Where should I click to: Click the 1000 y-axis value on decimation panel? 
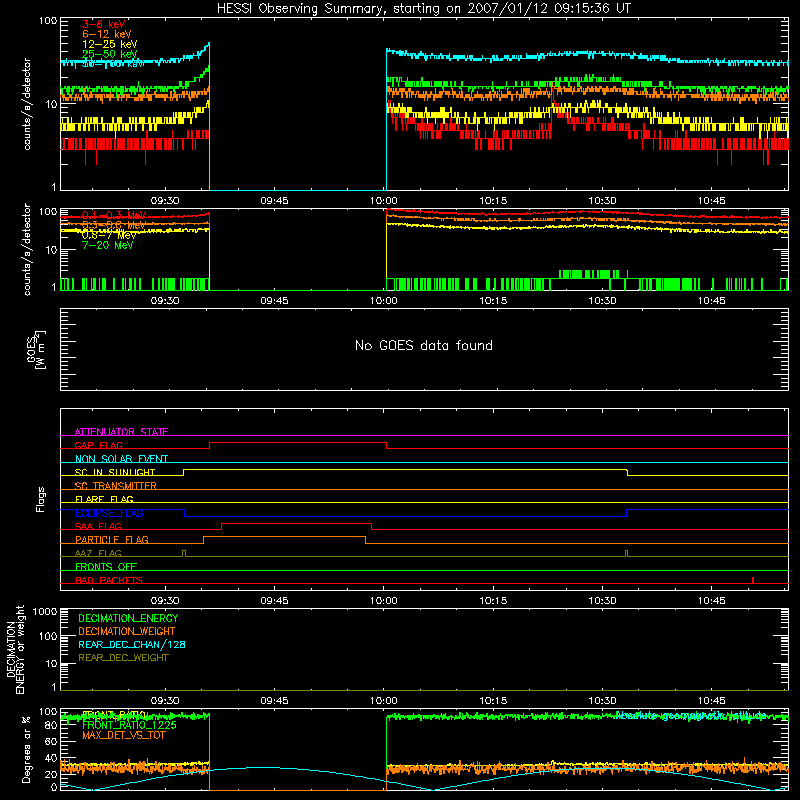[45, 611]
